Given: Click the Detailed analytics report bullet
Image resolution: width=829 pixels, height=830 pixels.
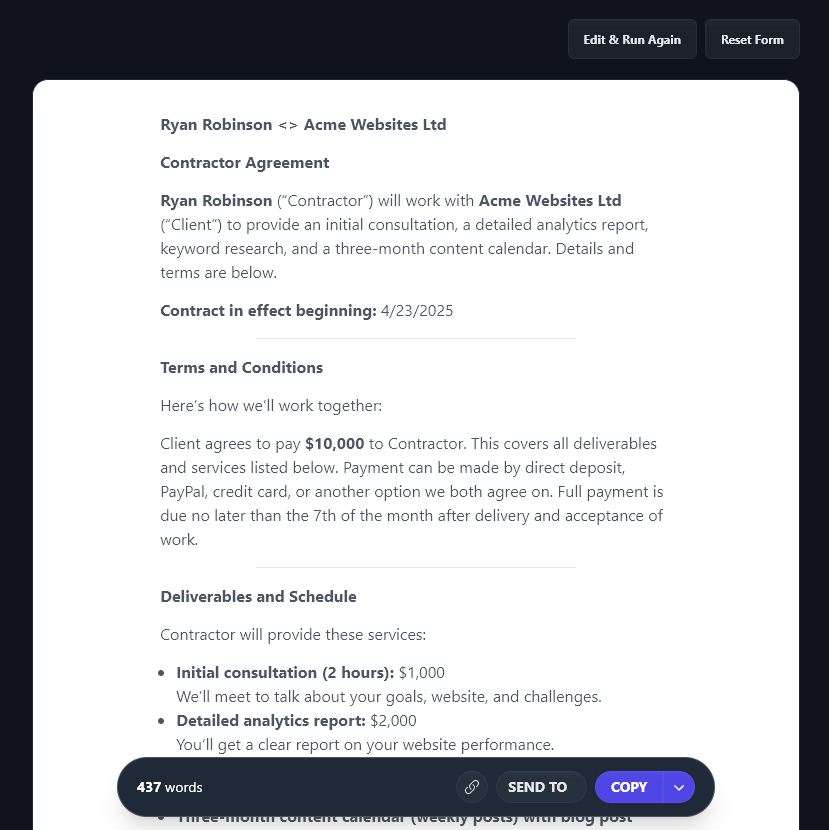Looking at the screenshot, I should tap(270, 720).
